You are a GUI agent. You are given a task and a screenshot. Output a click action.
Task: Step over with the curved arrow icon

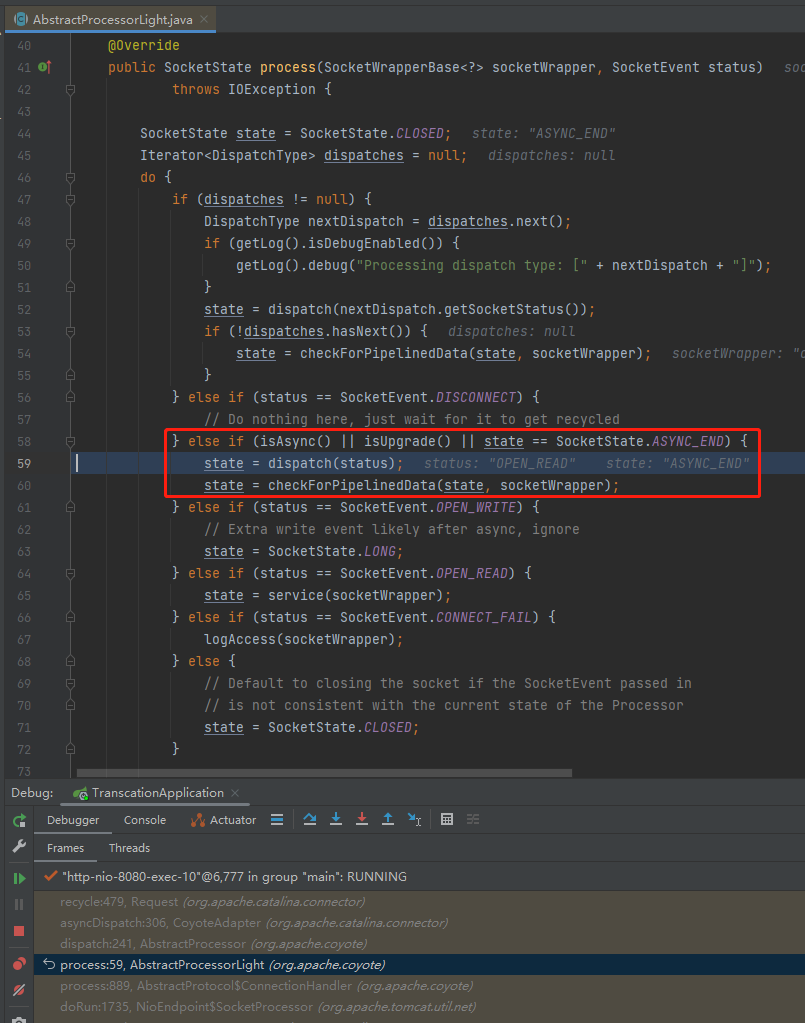tap(310, 819)
